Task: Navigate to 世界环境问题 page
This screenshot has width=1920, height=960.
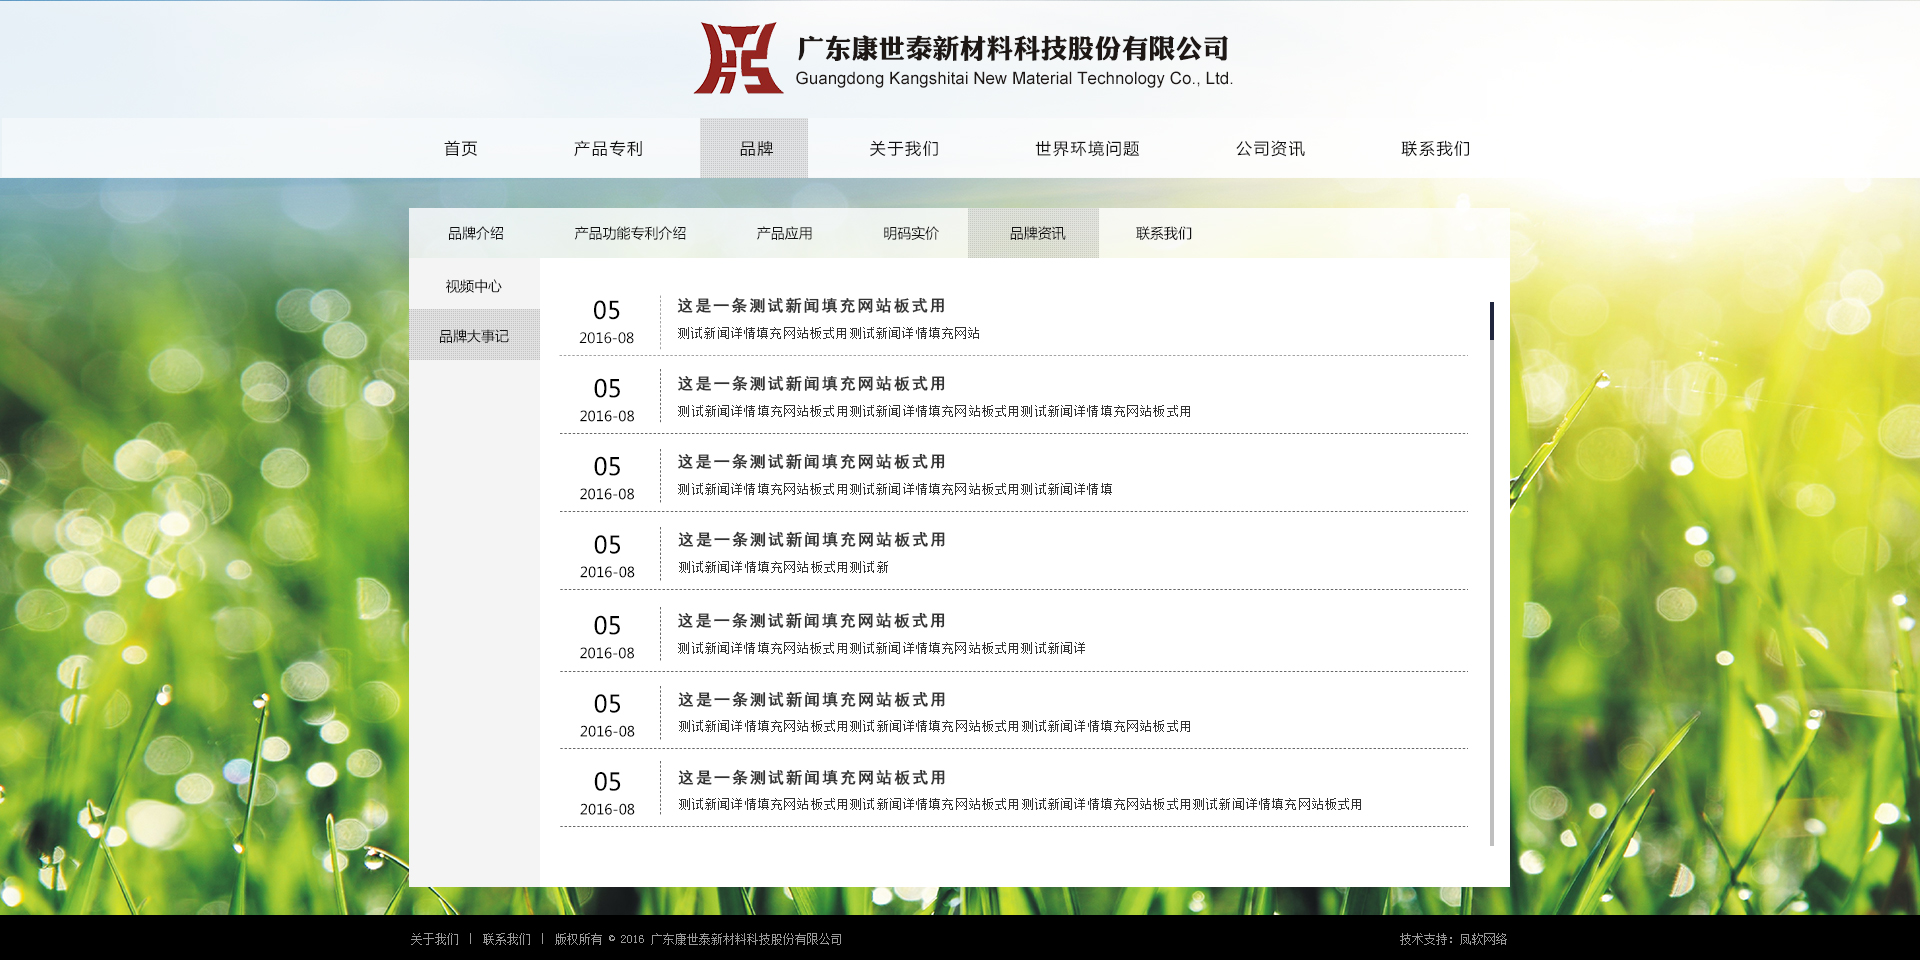Action: [1087, 149]
